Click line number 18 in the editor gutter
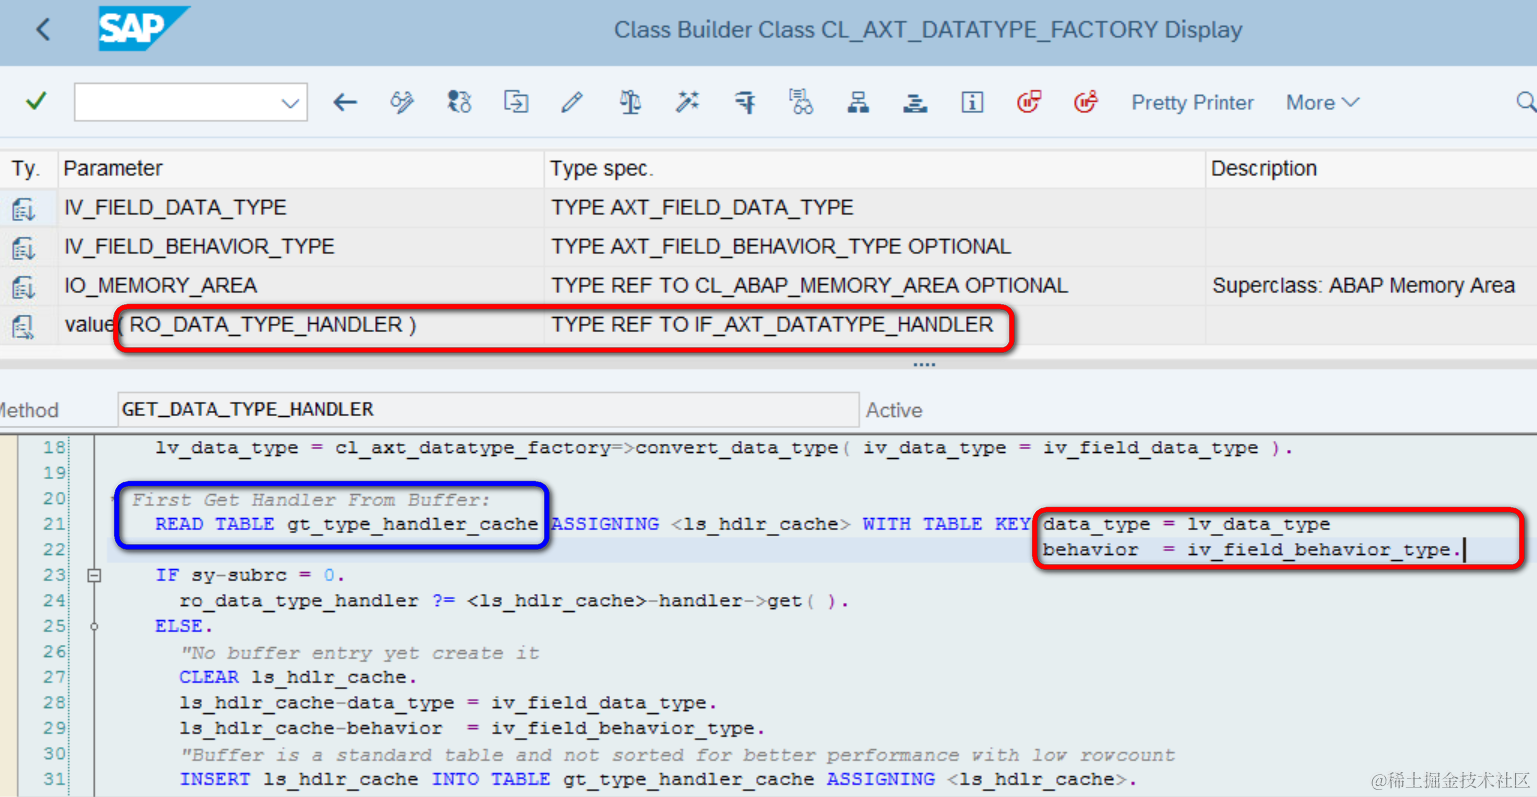 [54, 447]
